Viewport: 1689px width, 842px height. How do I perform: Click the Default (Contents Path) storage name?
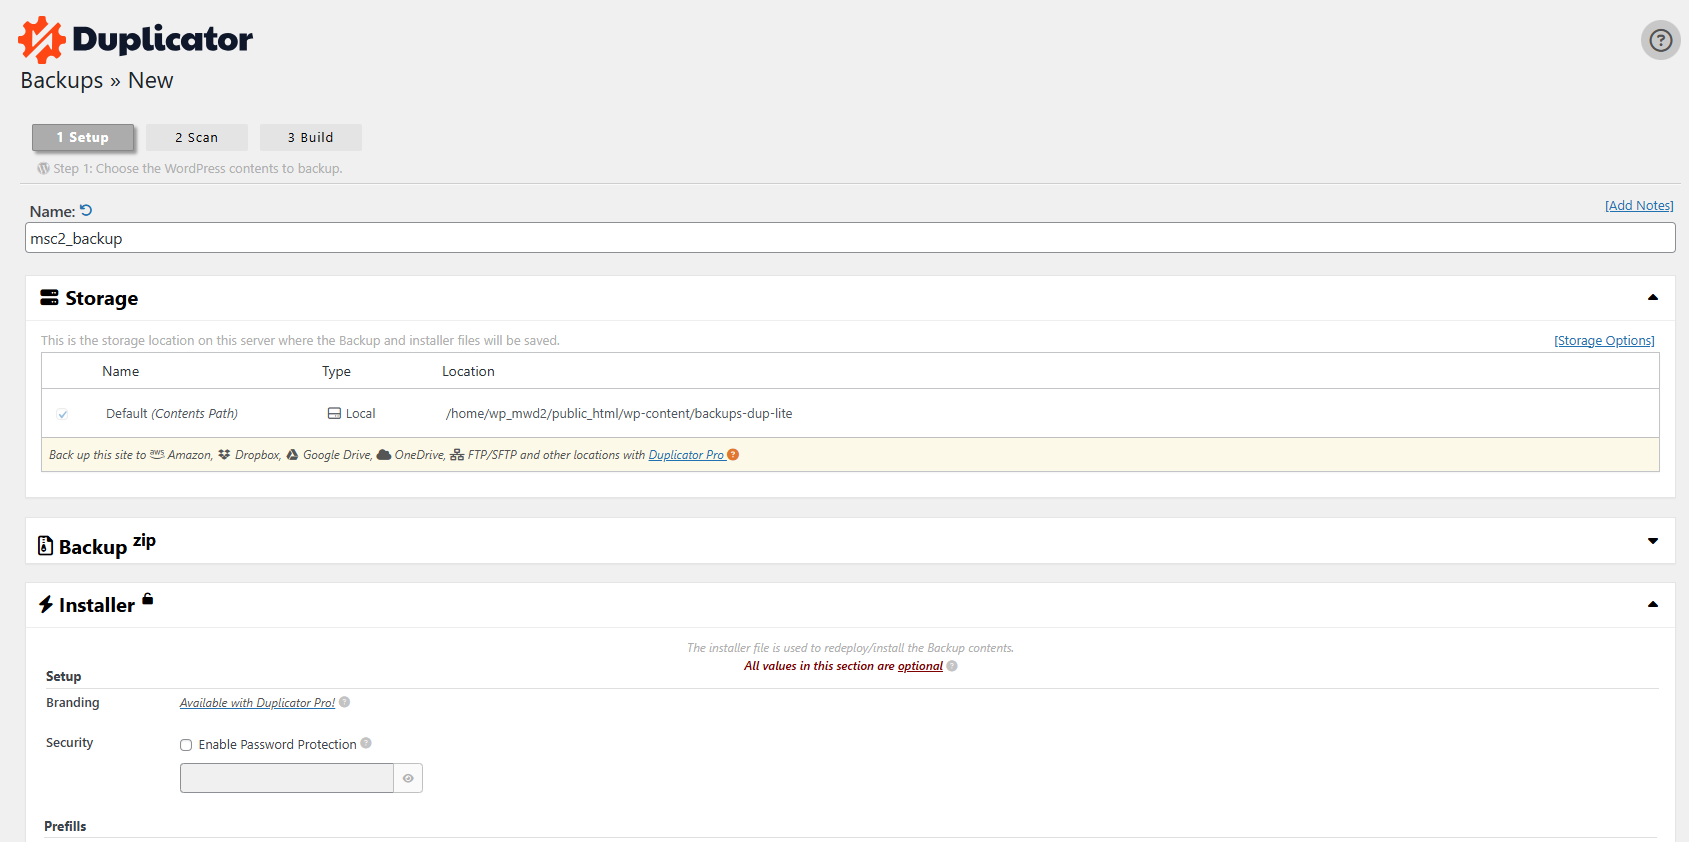point(172,414)
